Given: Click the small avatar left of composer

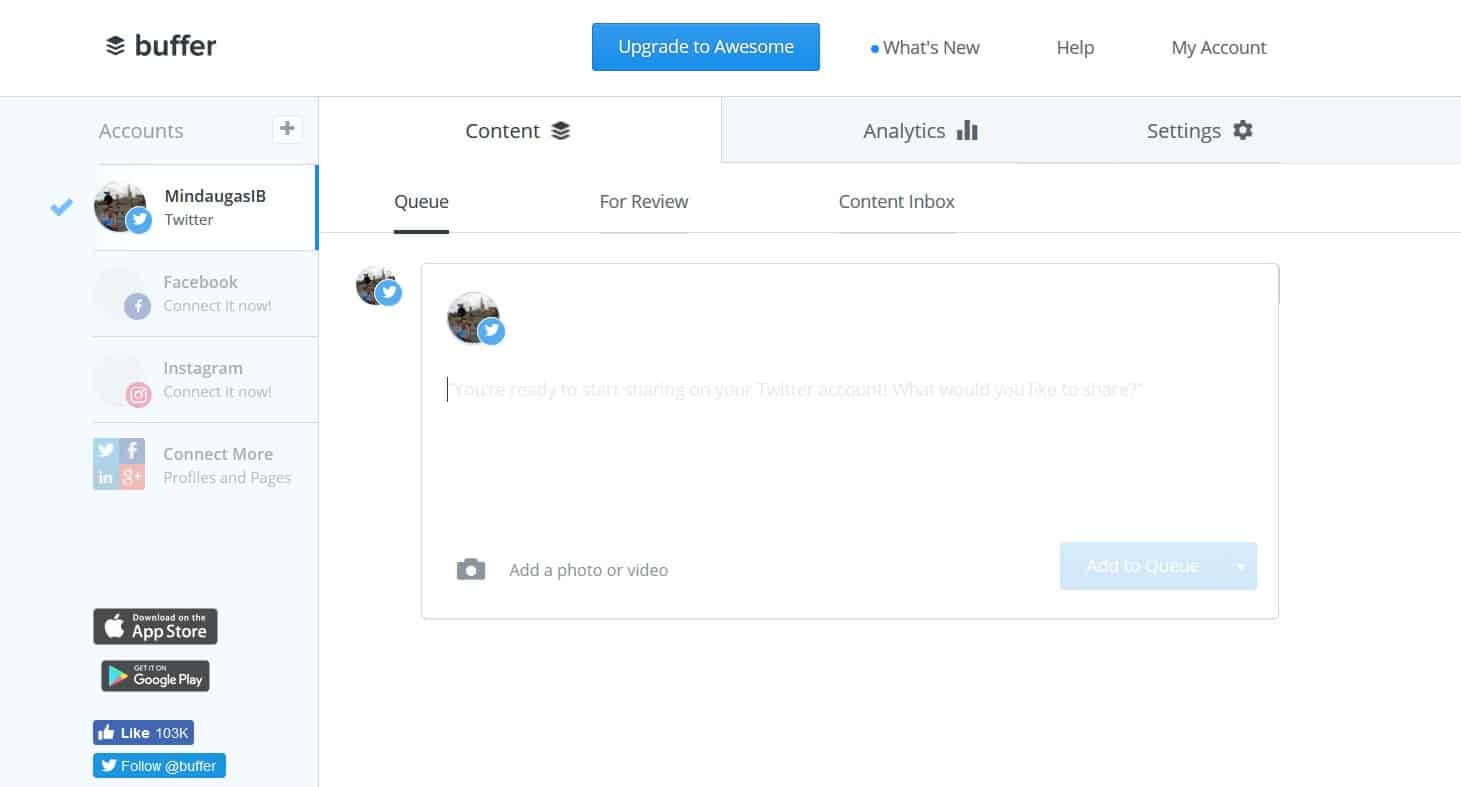Looking at the screenshot, I should [378, 286].
